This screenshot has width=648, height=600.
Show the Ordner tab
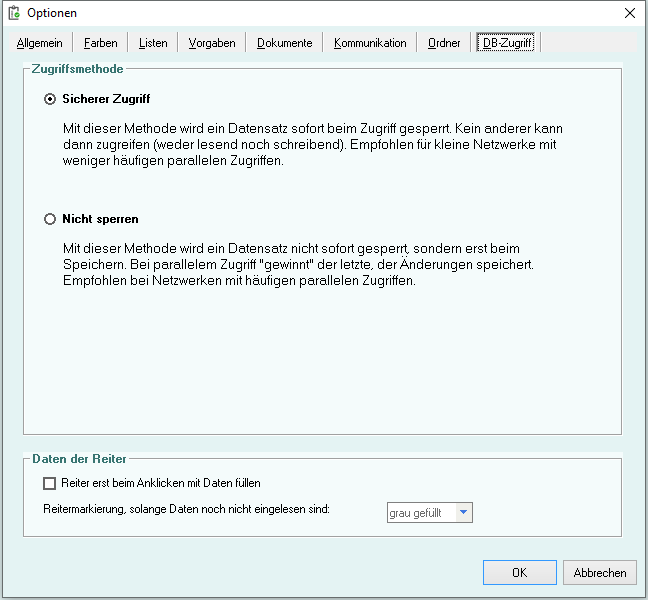click(444, 43)
